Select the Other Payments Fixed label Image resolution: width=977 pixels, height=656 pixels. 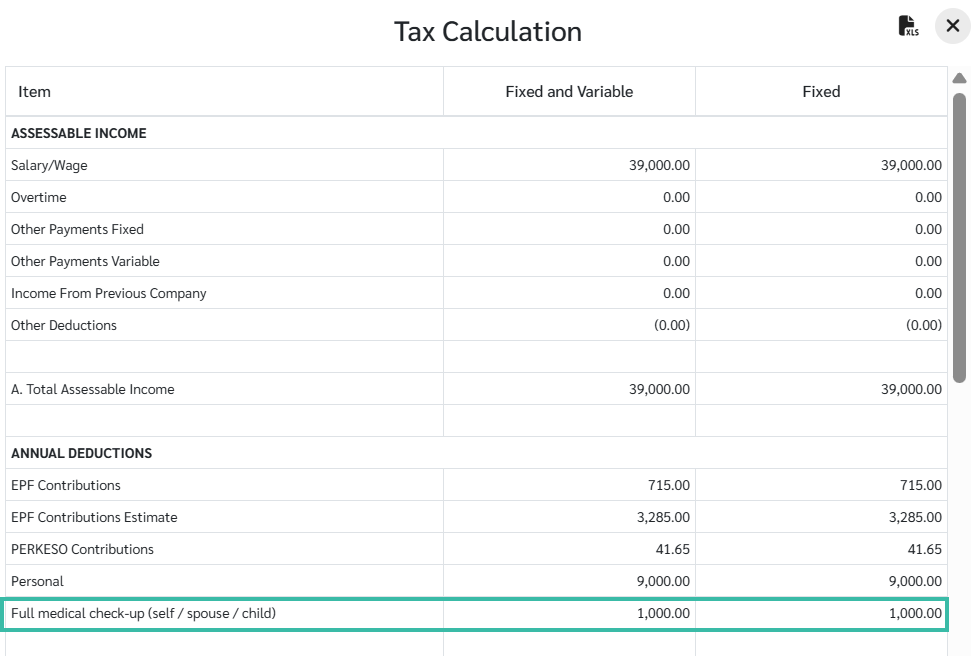click(x=77, y=229)
